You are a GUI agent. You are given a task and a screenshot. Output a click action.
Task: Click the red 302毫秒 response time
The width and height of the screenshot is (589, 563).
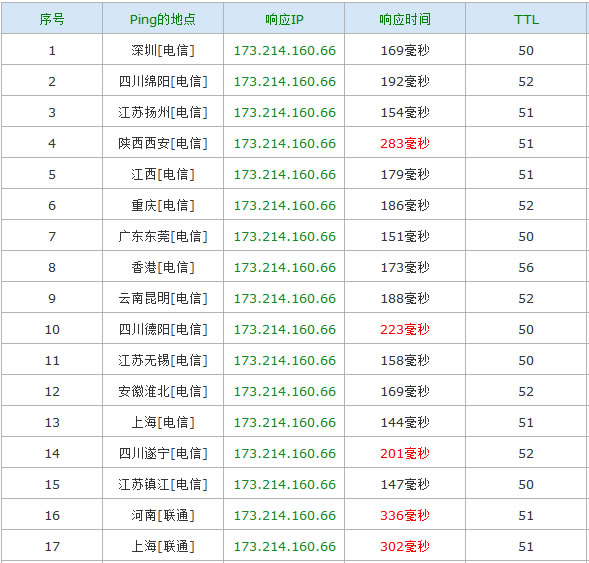pos(405,546)
